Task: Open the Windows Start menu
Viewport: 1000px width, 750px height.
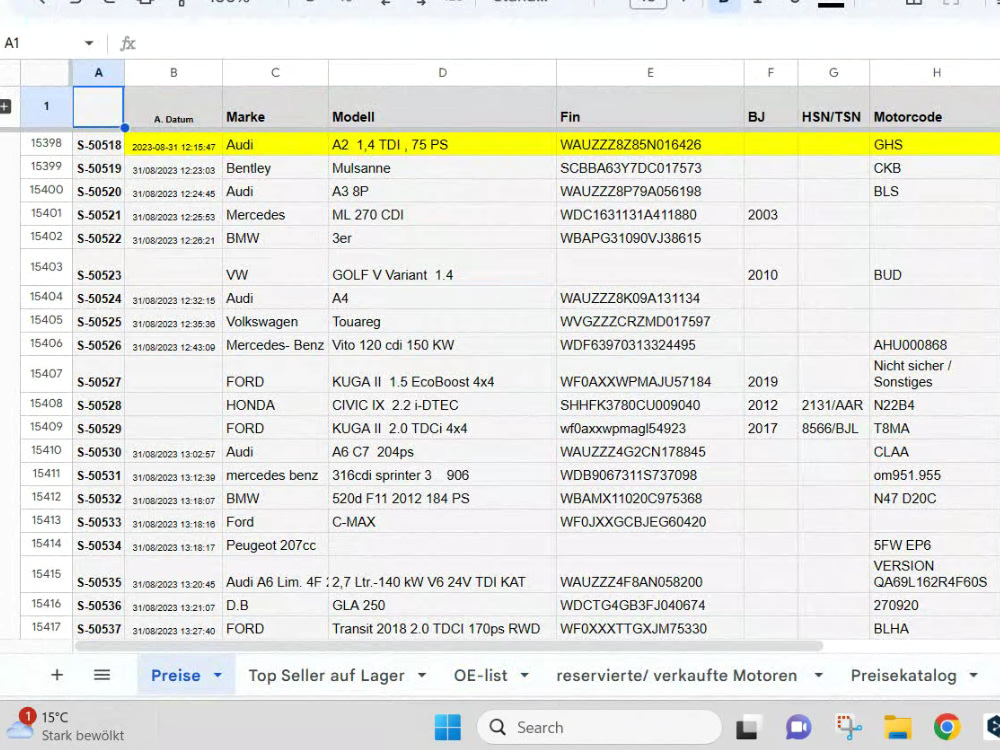Action: (x=447, y=727)
